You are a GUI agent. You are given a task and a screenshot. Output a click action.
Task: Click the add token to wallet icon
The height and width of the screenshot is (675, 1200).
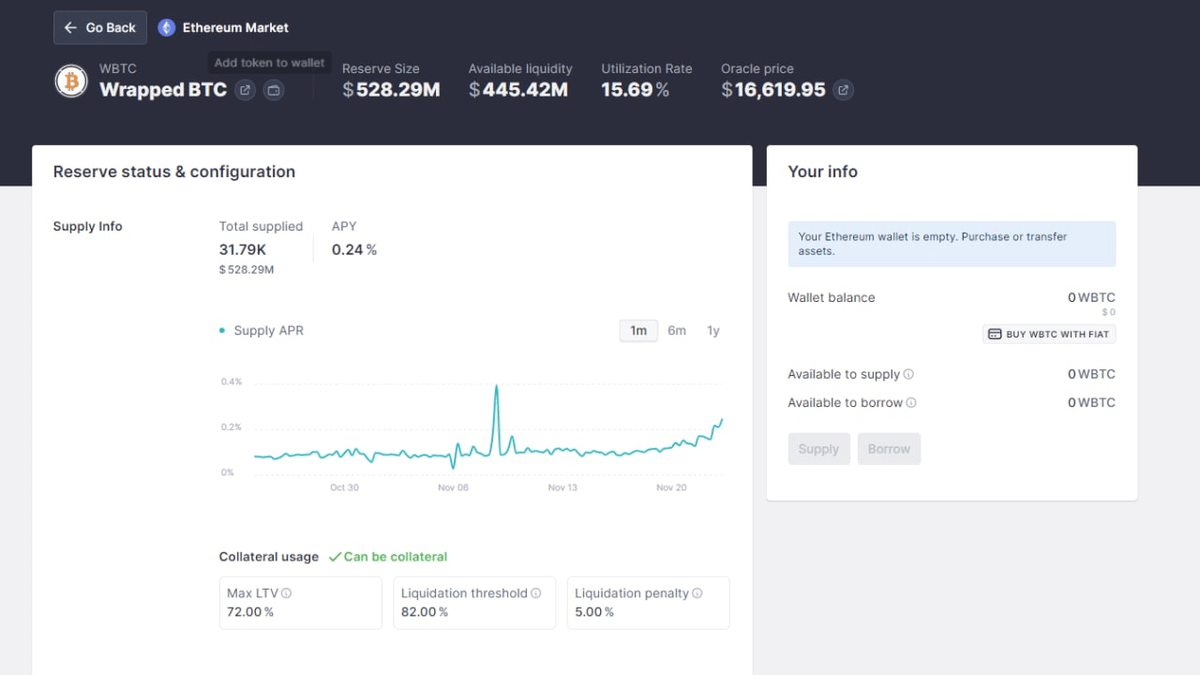[x=273, y=90]
